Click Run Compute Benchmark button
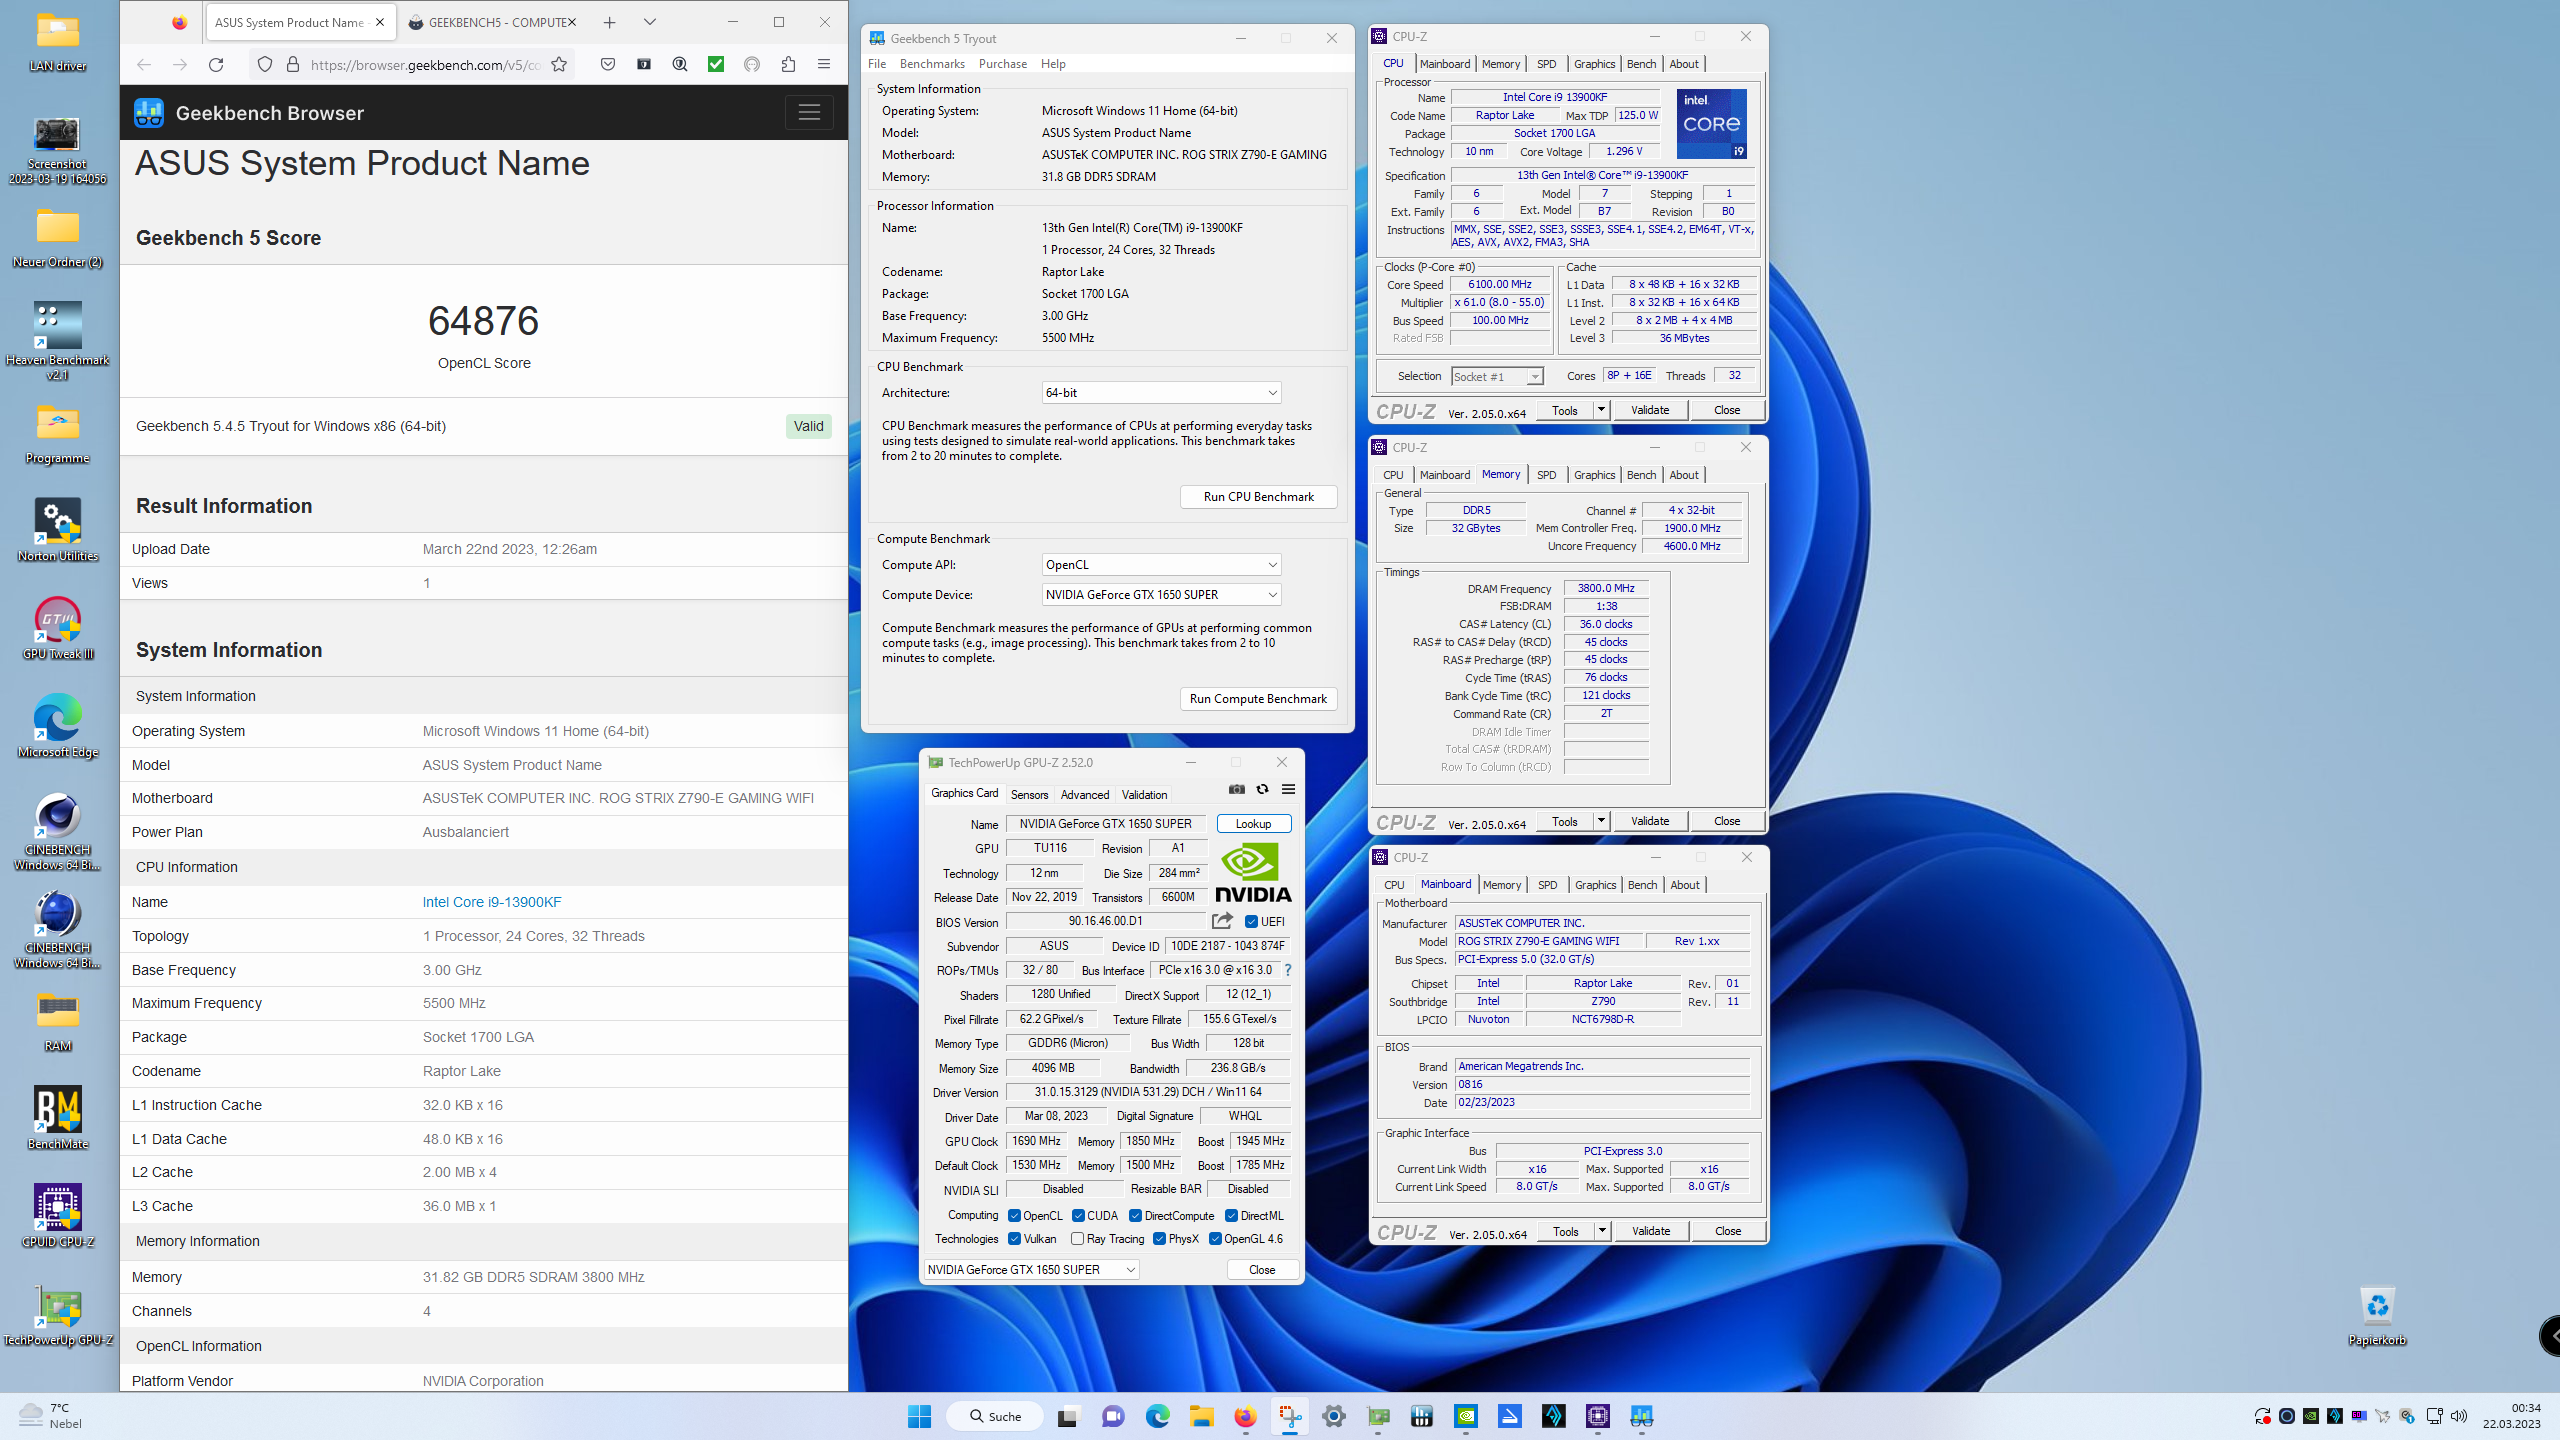 pos(1258,698)
